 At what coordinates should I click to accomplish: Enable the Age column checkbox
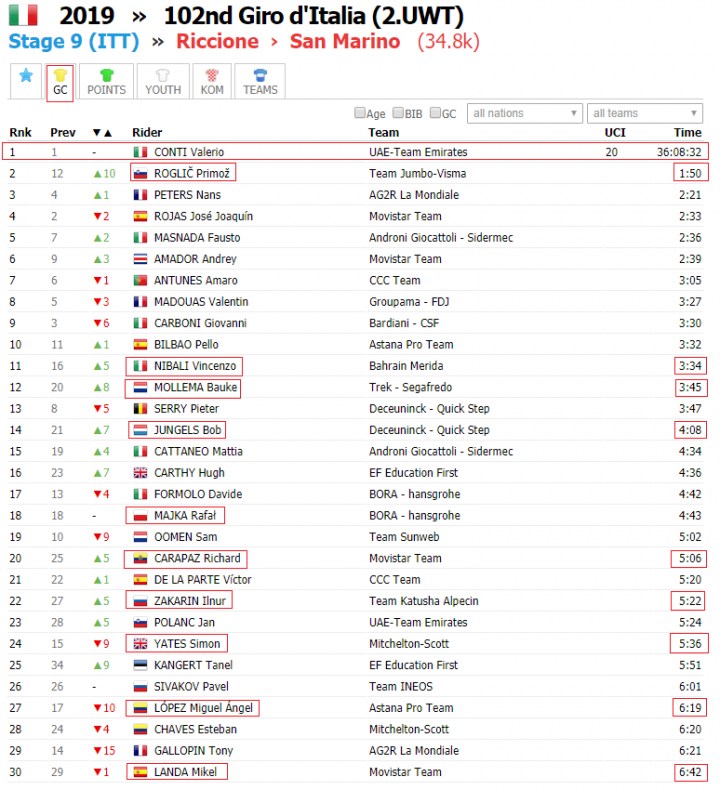point(359,113)
